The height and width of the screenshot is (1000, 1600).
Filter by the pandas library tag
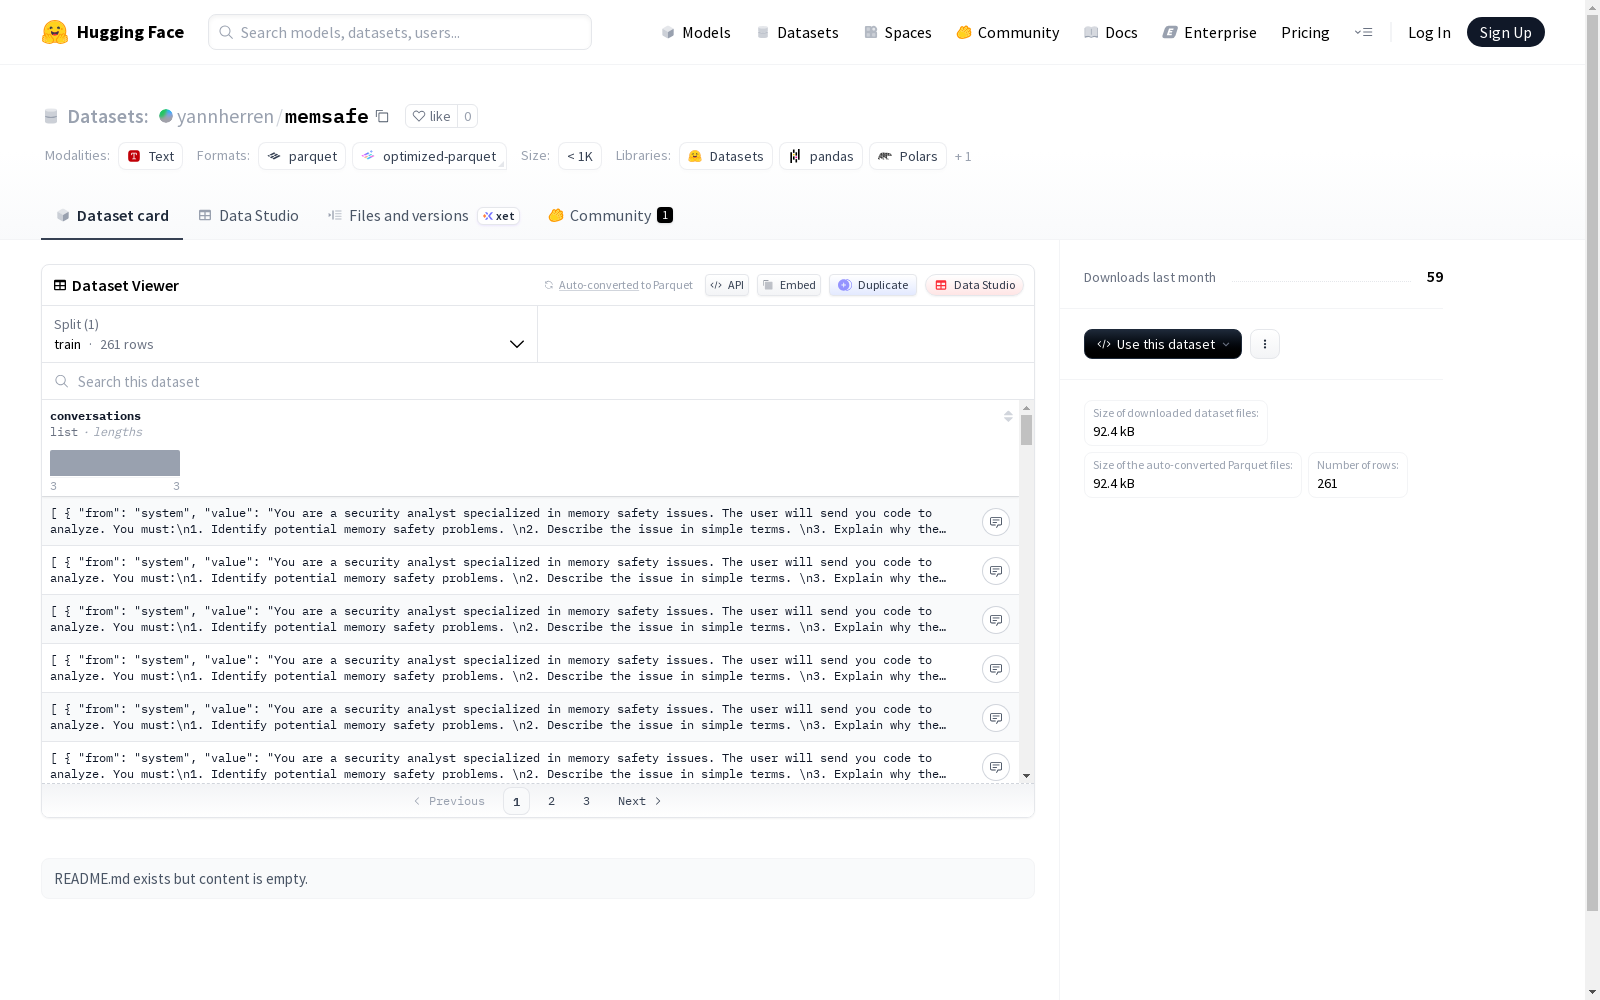click(x=821, y=156)
